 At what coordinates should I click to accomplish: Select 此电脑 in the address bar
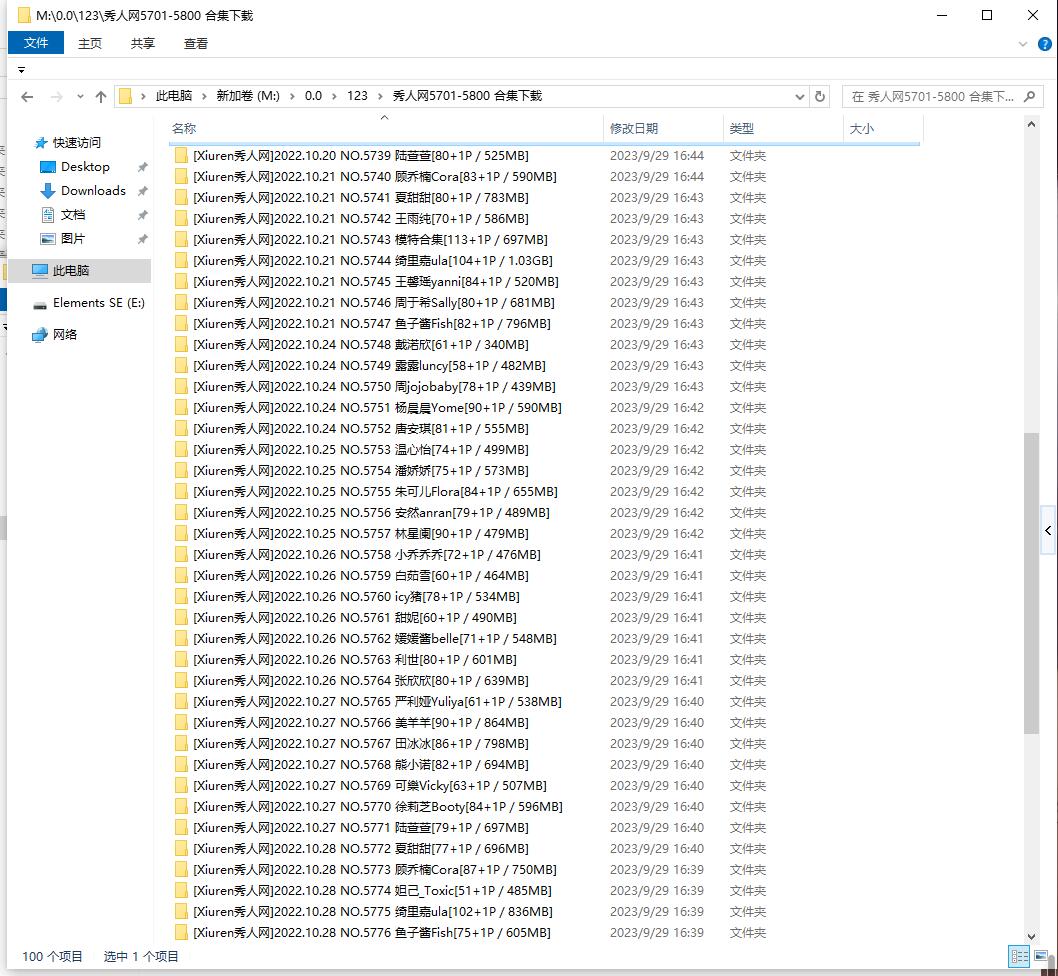(x=173, y=96)
